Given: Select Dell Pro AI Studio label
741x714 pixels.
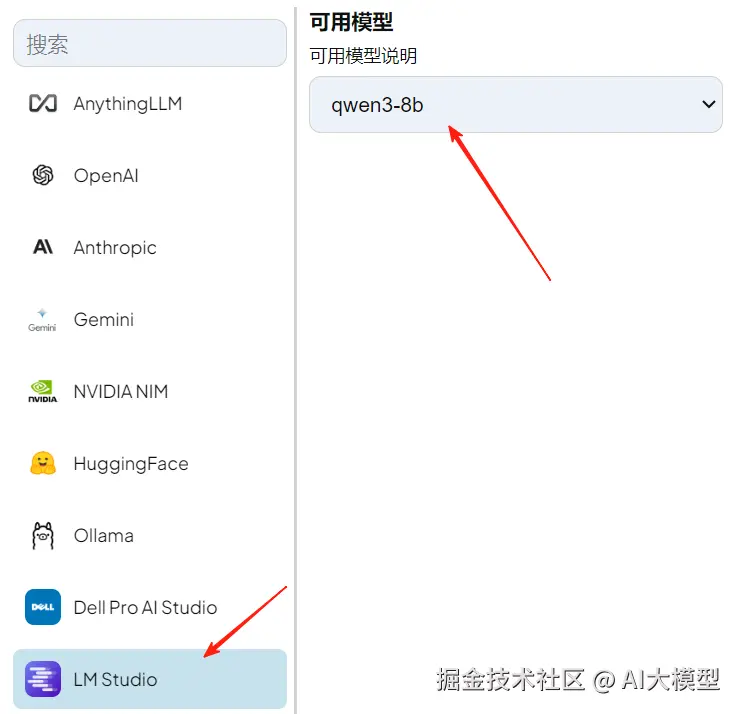Looking at the screenshot, I should (145, 607).
